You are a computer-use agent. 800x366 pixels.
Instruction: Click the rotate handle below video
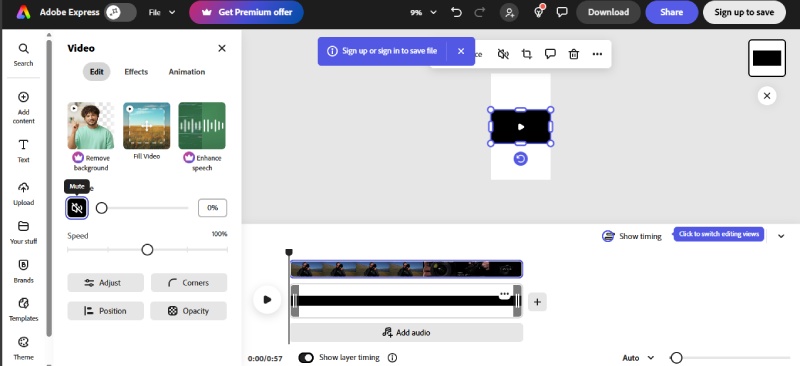click(520, 159)
